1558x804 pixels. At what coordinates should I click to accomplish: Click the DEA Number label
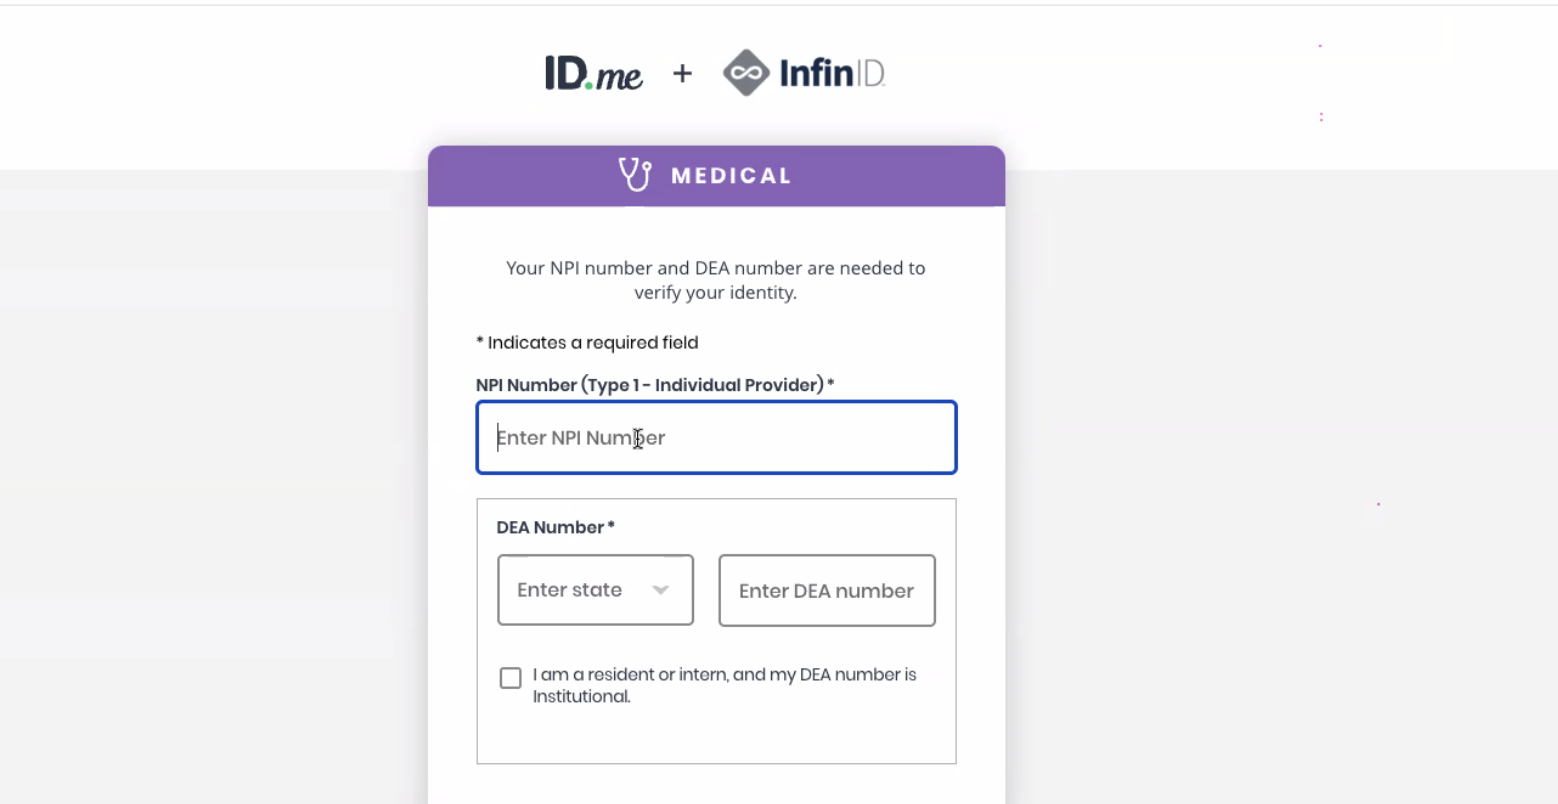pos(555,527)
